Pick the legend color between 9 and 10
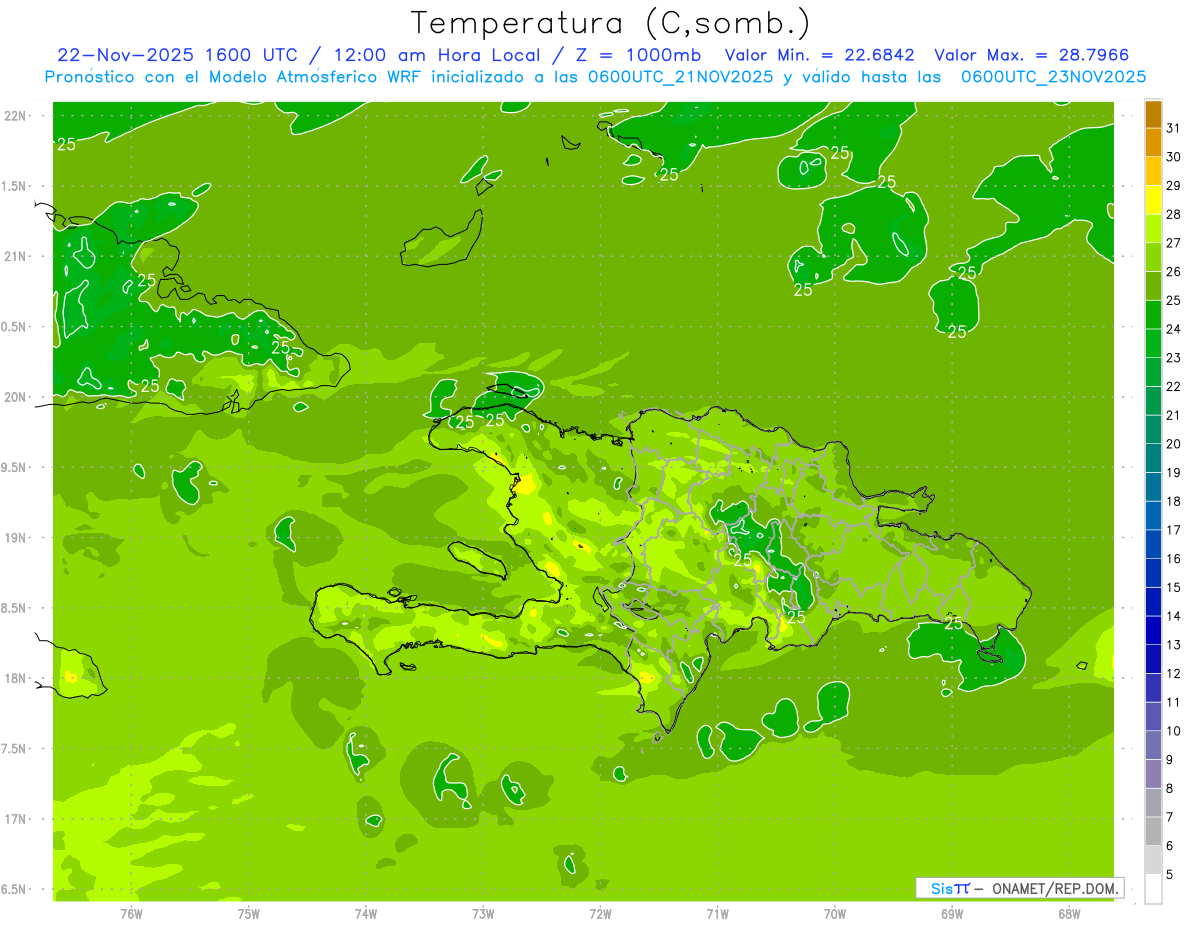The width and height of the screenshot is (1200, 927). [1153, 746]
